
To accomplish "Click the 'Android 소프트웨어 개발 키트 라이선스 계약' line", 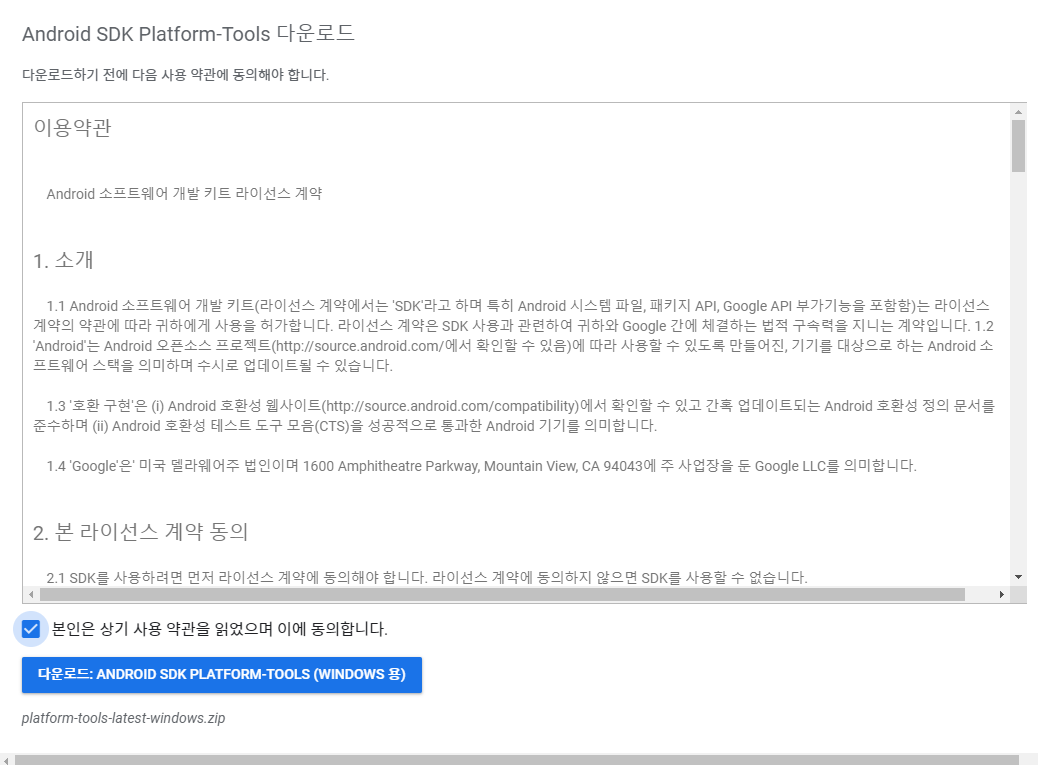I will point(184,194).
